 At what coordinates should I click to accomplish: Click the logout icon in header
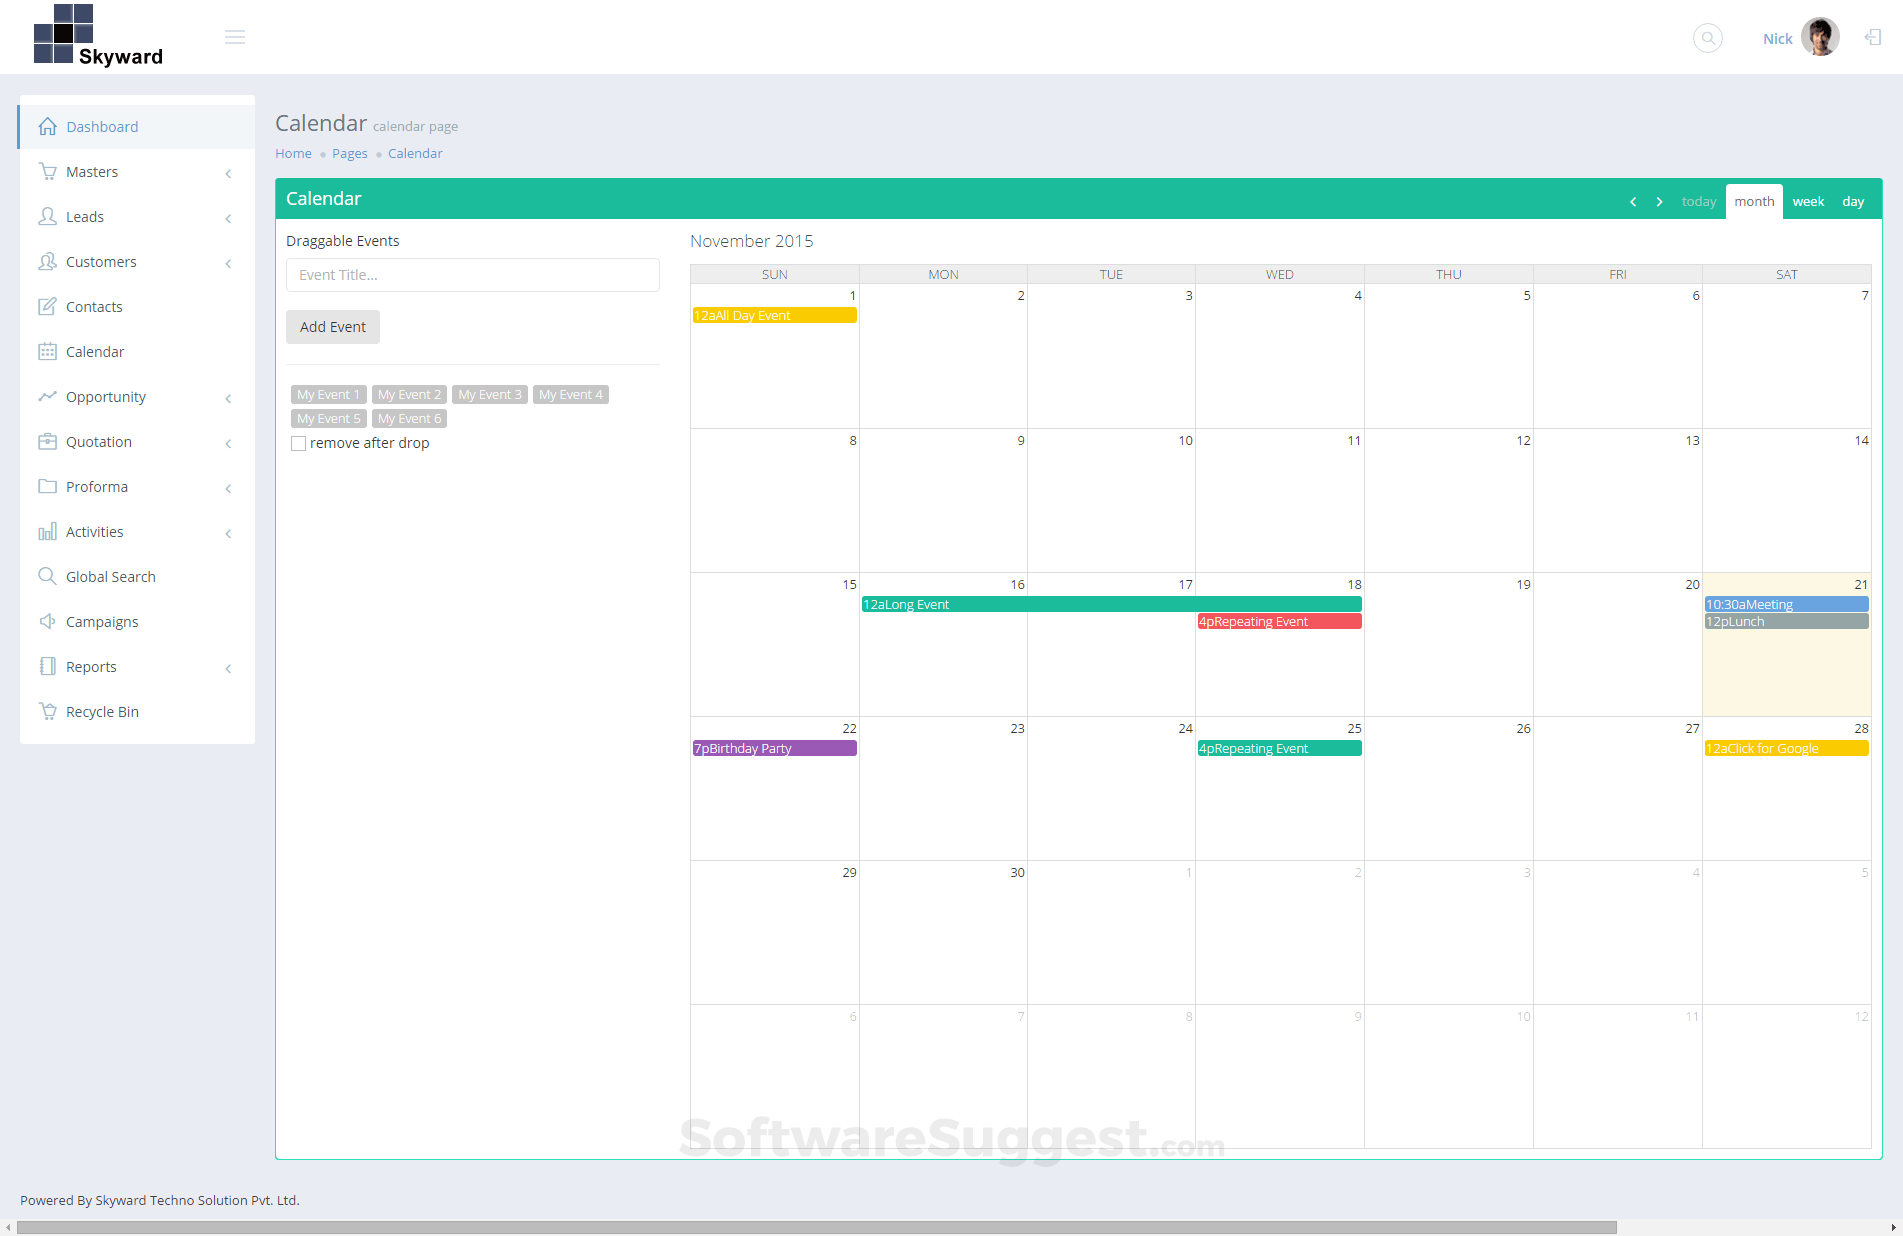click(x=1873, y=37)
